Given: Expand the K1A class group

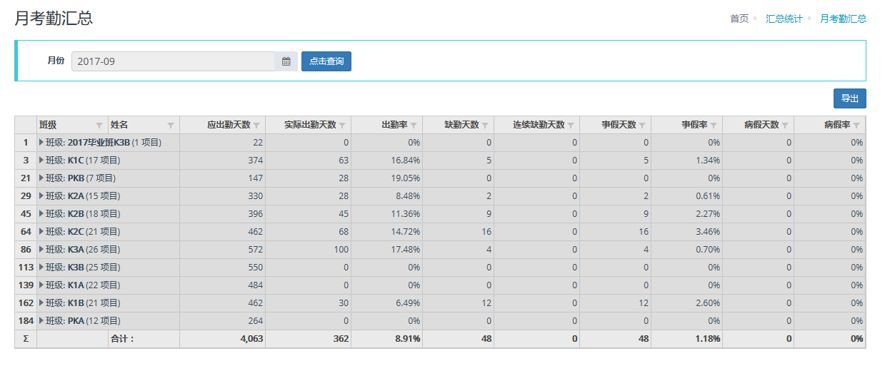Looking at the screenshot, I should tap(41, 285).
